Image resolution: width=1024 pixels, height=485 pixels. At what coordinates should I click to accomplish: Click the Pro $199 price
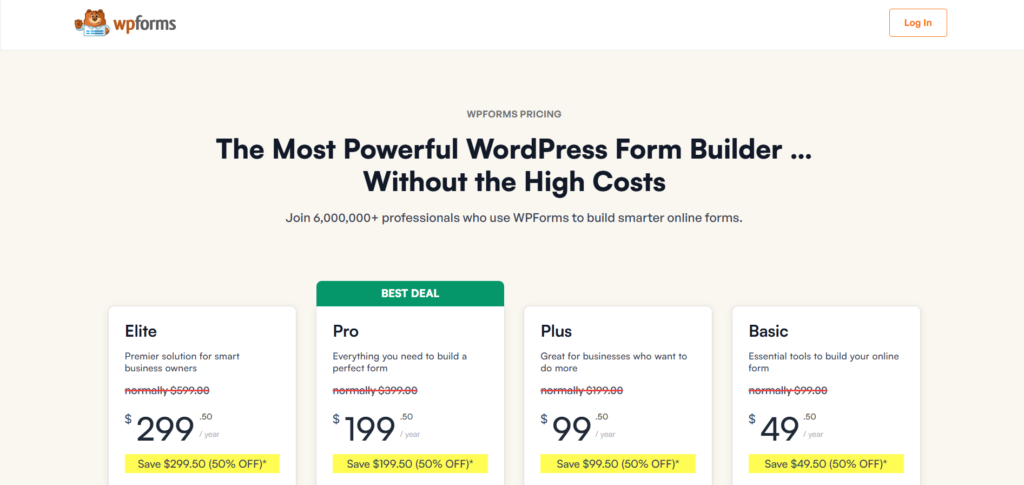coord(369,429)
